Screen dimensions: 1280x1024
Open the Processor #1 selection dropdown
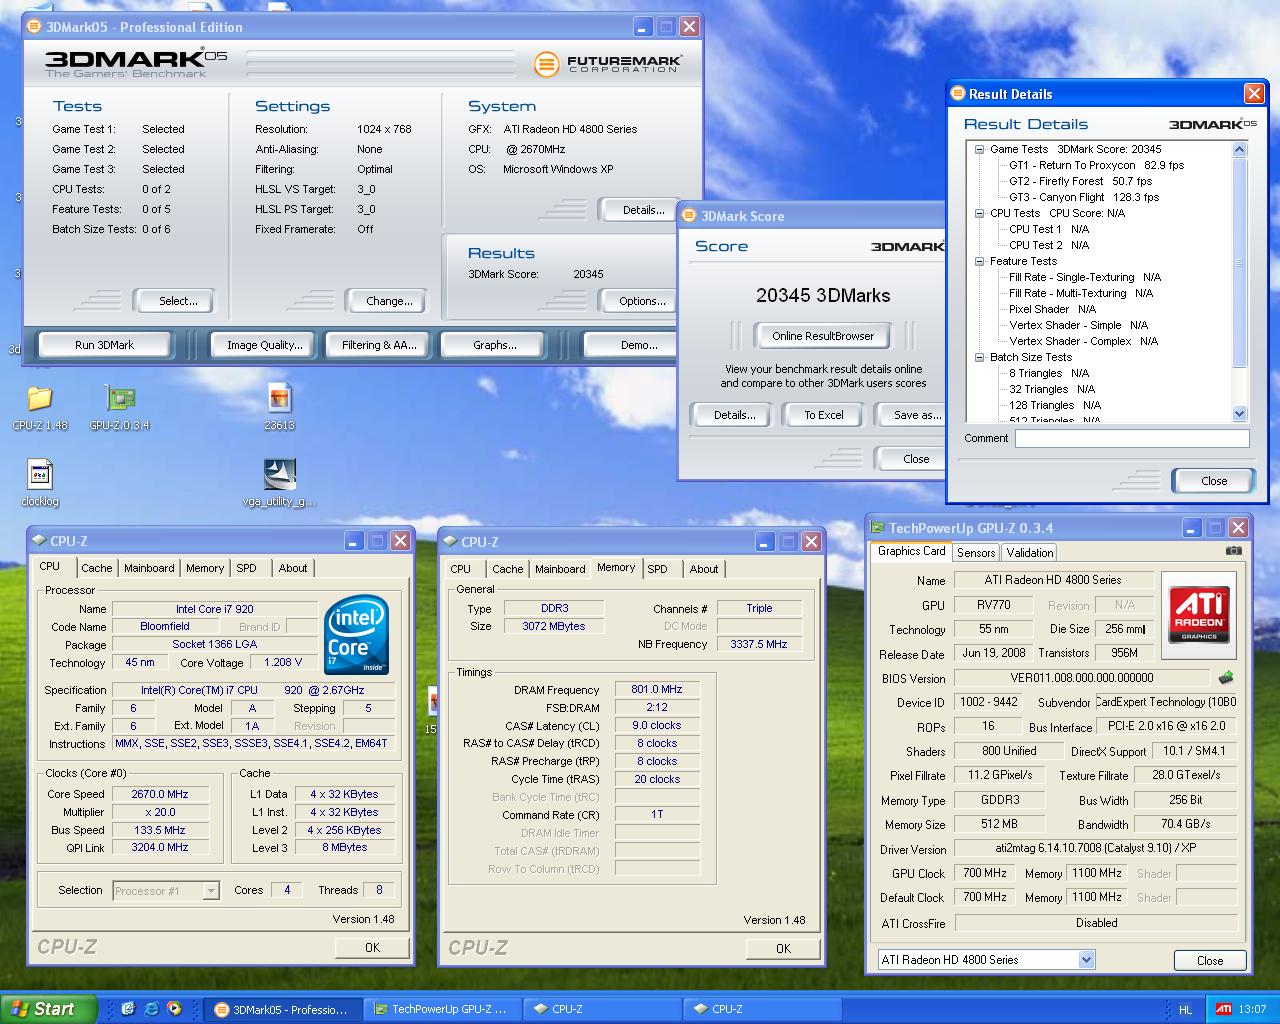pos(210,890)
